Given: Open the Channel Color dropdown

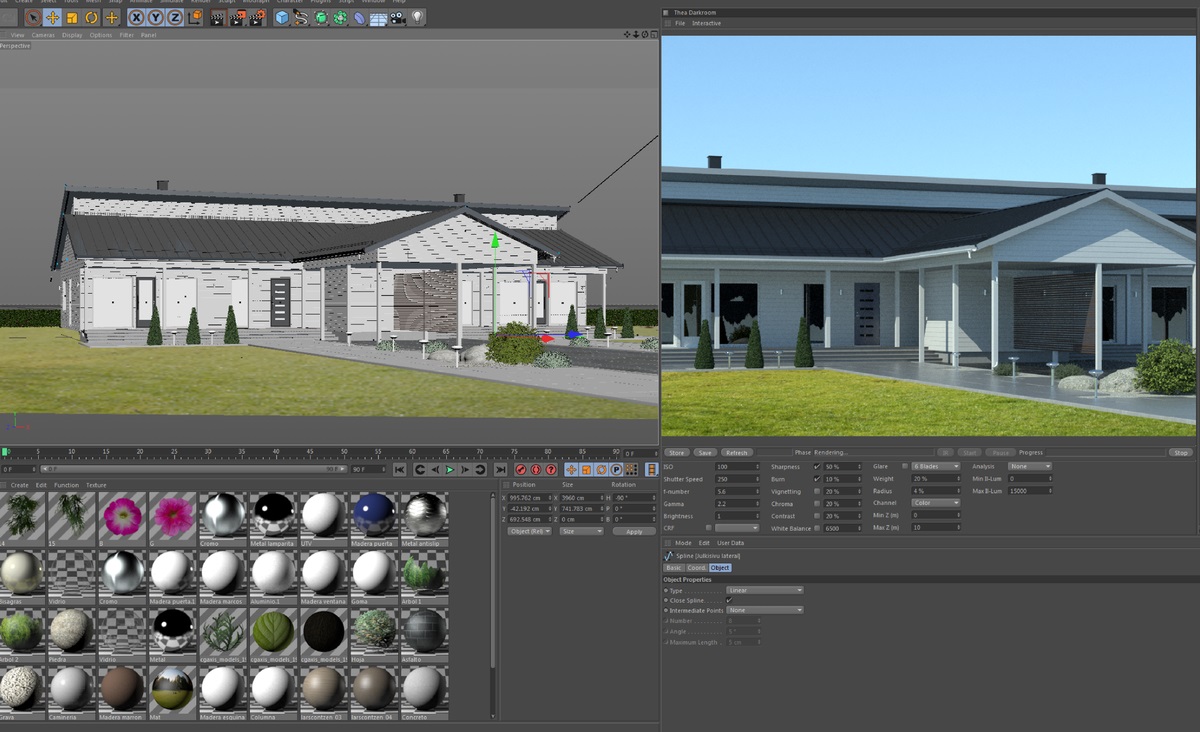Looking at the screenshot, I should point(935,503).
